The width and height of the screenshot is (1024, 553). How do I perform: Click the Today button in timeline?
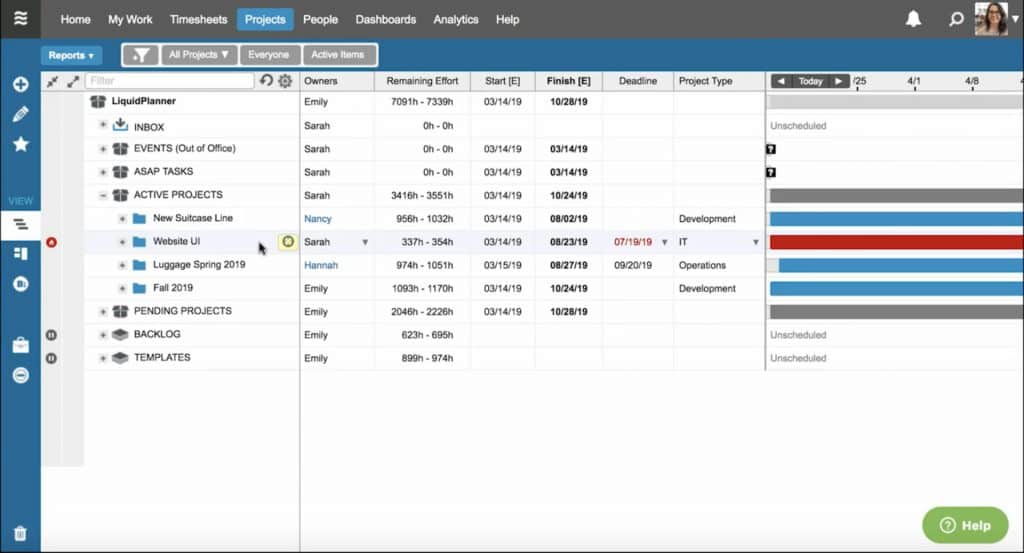click(810, 81)
